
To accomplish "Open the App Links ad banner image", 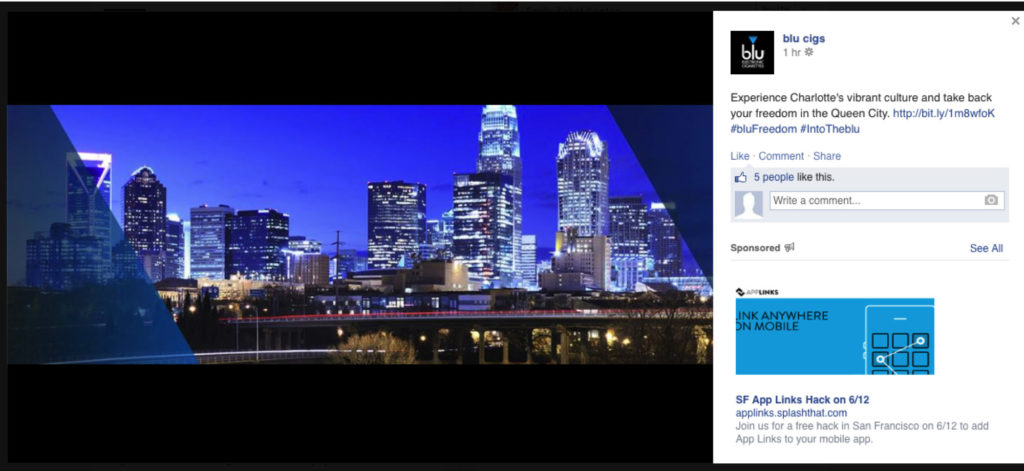I will (x=835, y=336).
